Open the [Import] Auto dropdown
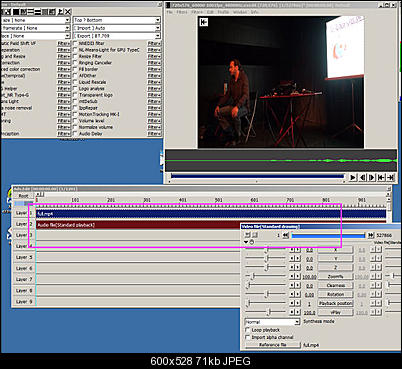This screenshot has height=369, width=402. (117, 28)
